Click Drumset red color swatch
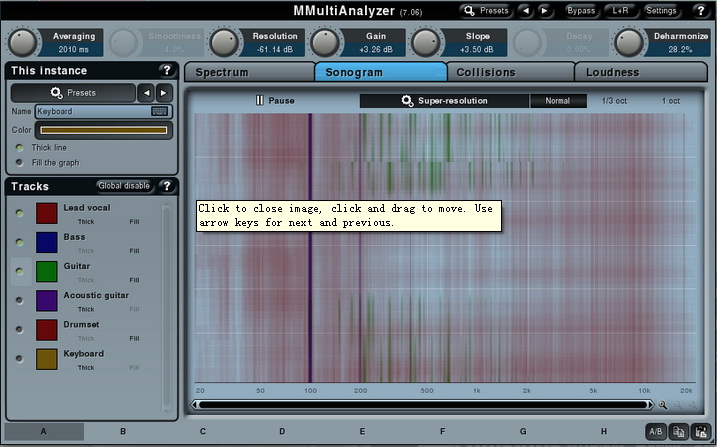Screen dimensions: 717x447 coord(47,330)
